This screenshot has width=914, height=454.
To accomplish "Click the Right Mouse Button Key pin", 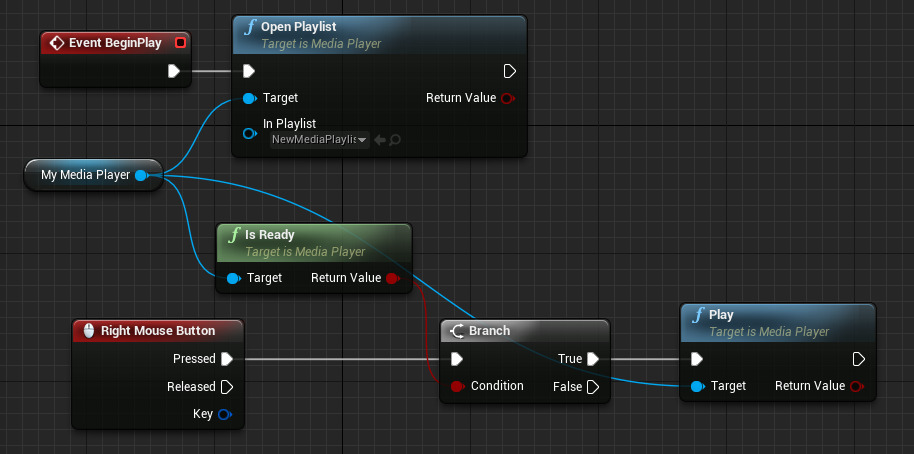I will click(225, 414).
